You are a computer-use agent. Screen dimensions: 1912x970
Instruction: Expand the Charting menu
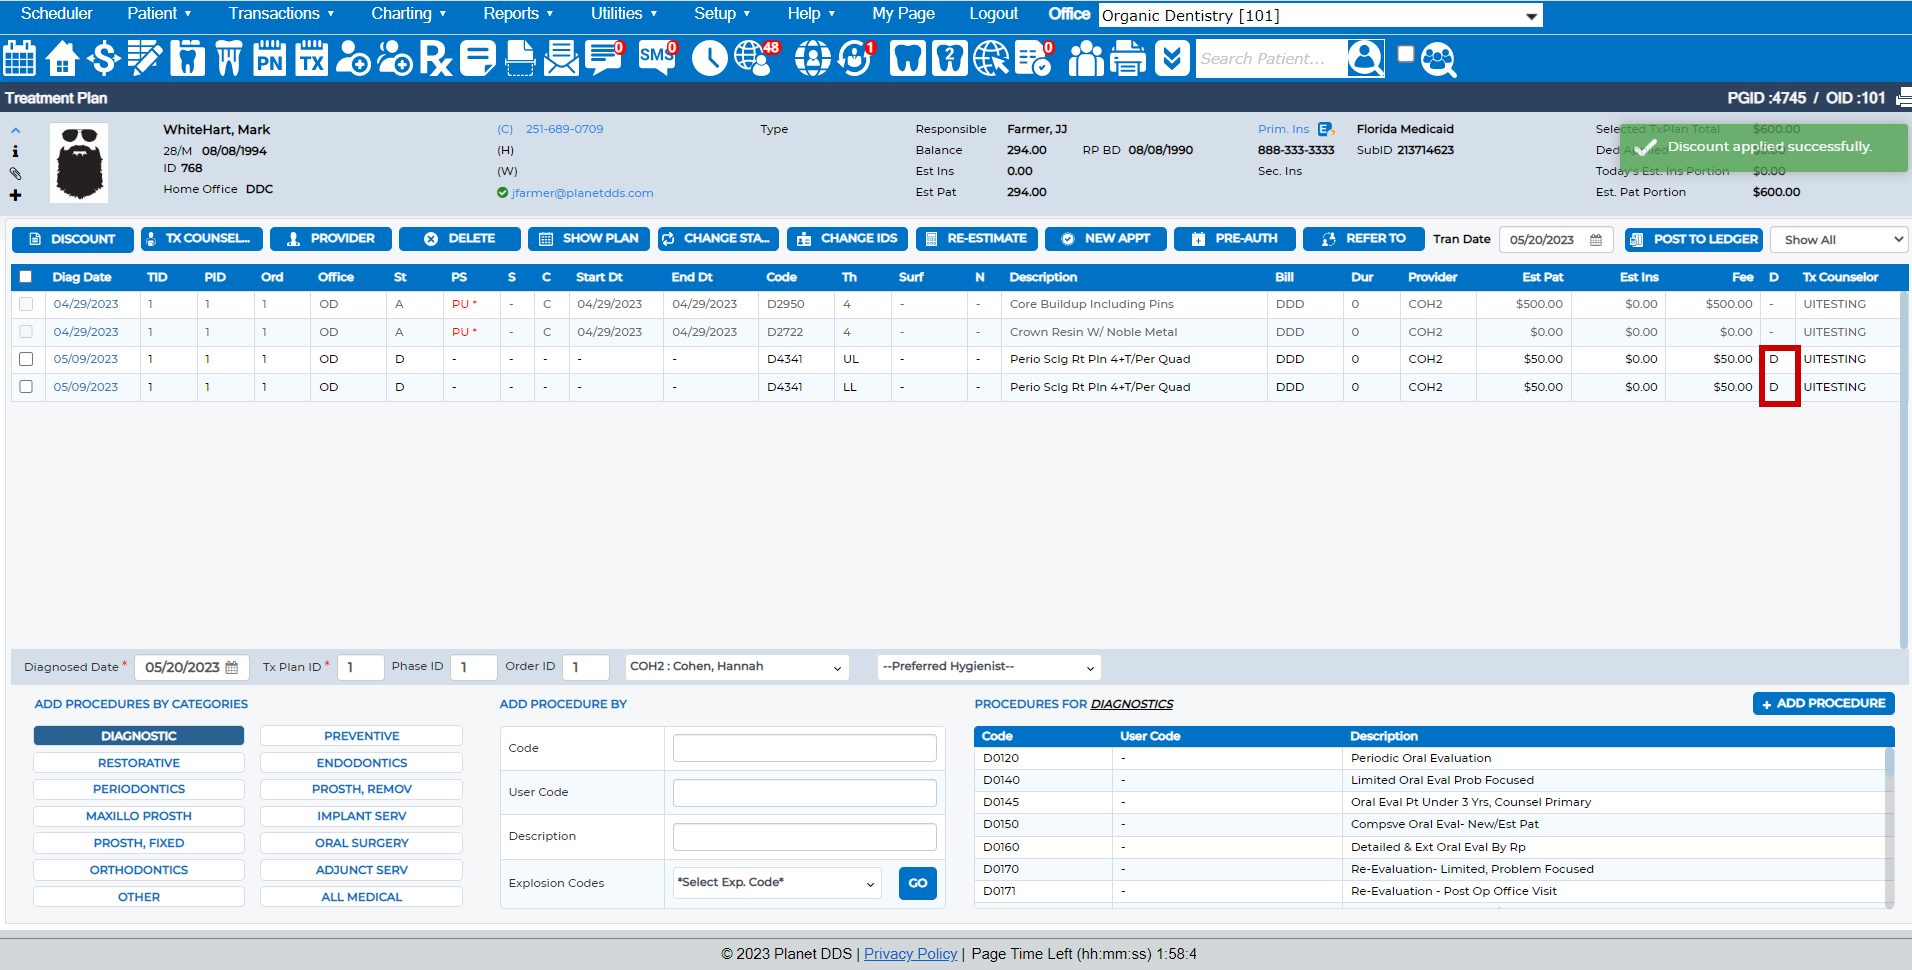tap(408, 14)
